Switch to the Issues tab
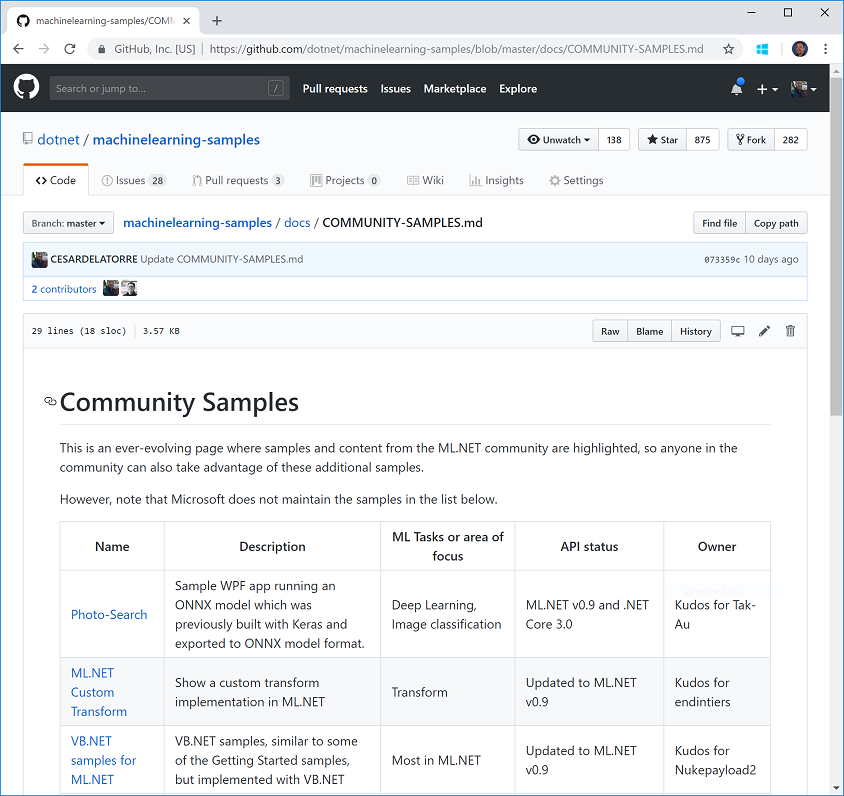Viewport: 844px width, 796px height. point(133,180)
